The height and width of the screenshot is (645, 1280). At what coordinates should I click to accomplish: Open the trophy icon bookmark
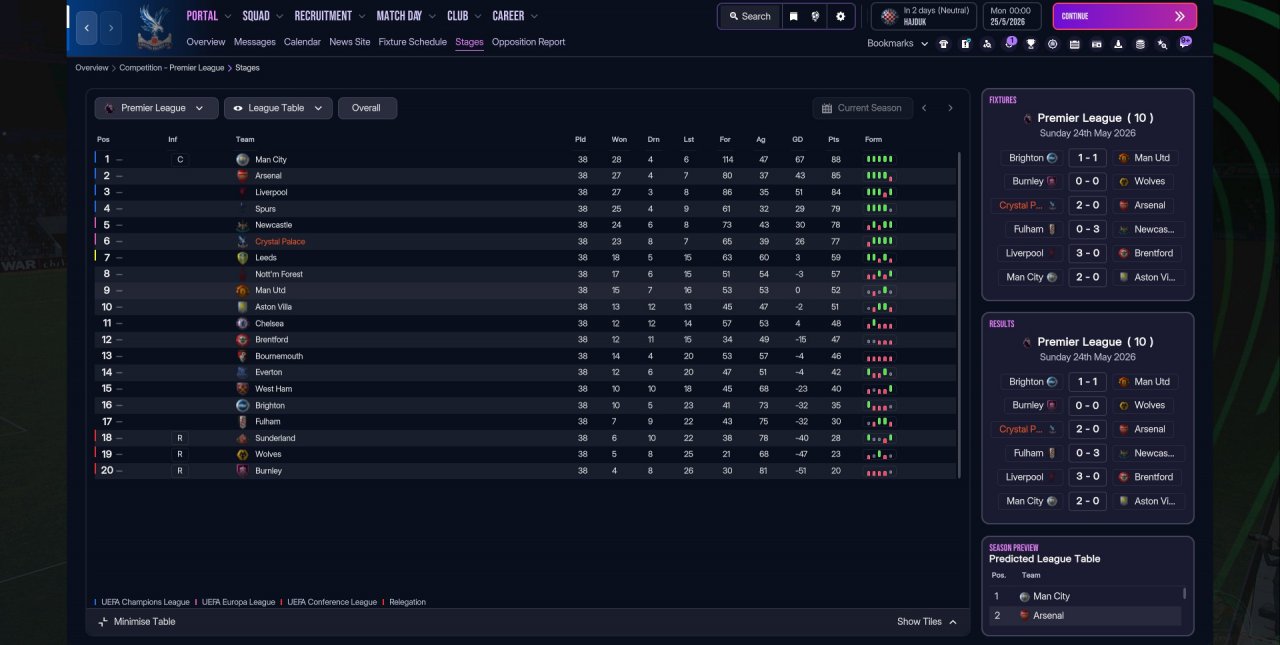[1030, 44]
